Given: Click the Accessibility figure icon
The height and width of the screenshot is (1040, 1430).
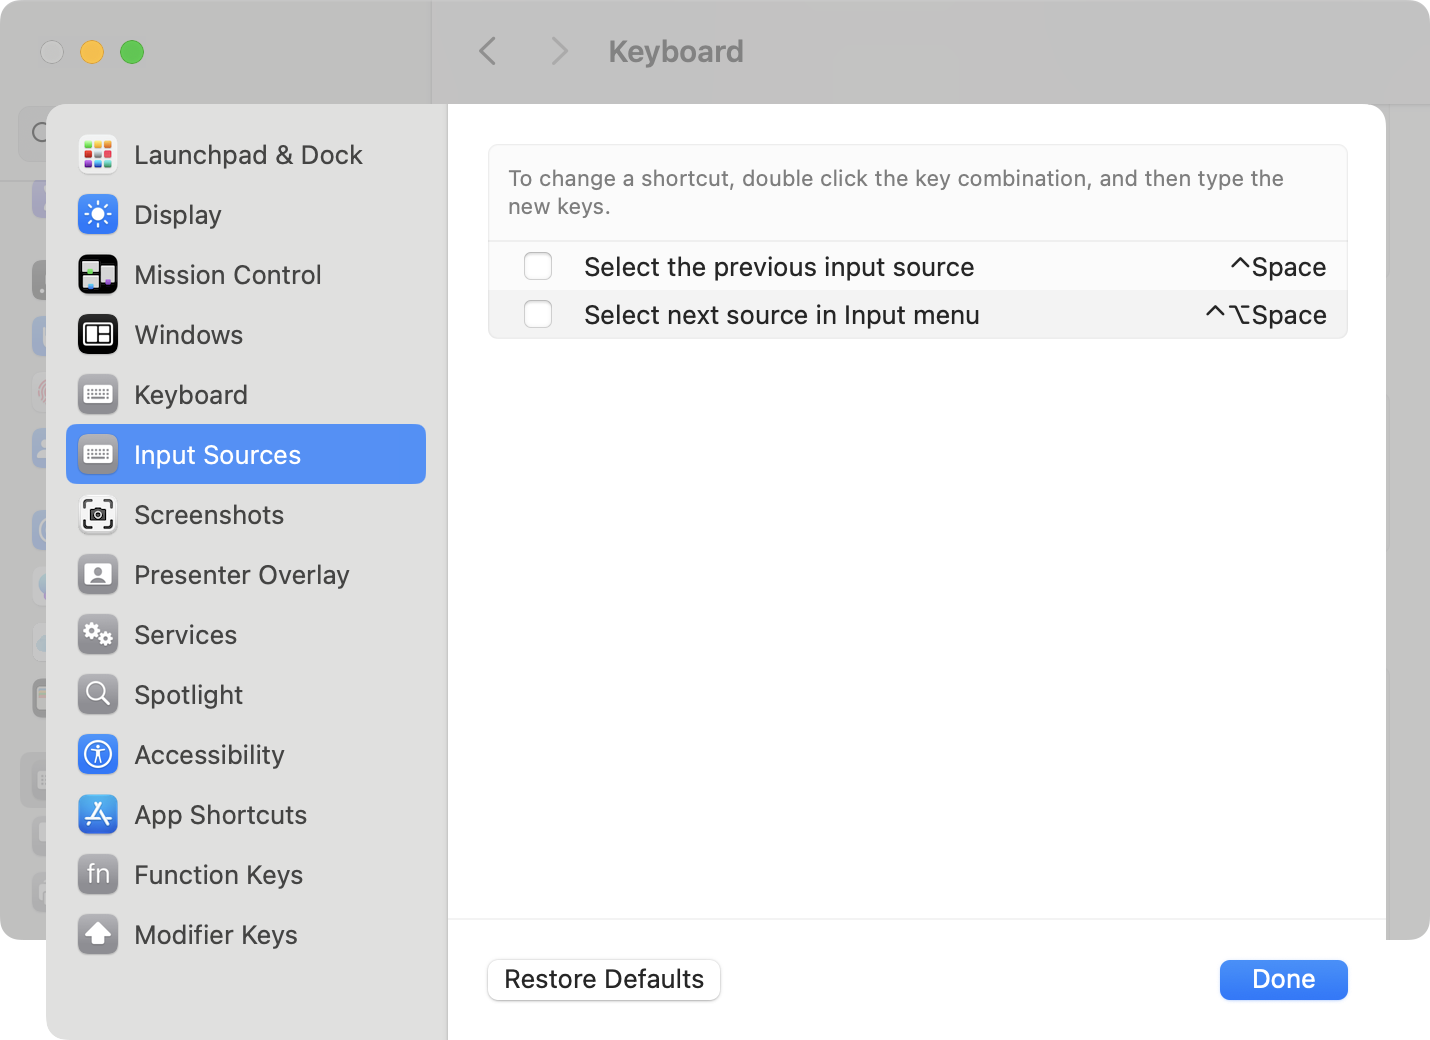Looking at the screenshot, I should click(98, 755).
